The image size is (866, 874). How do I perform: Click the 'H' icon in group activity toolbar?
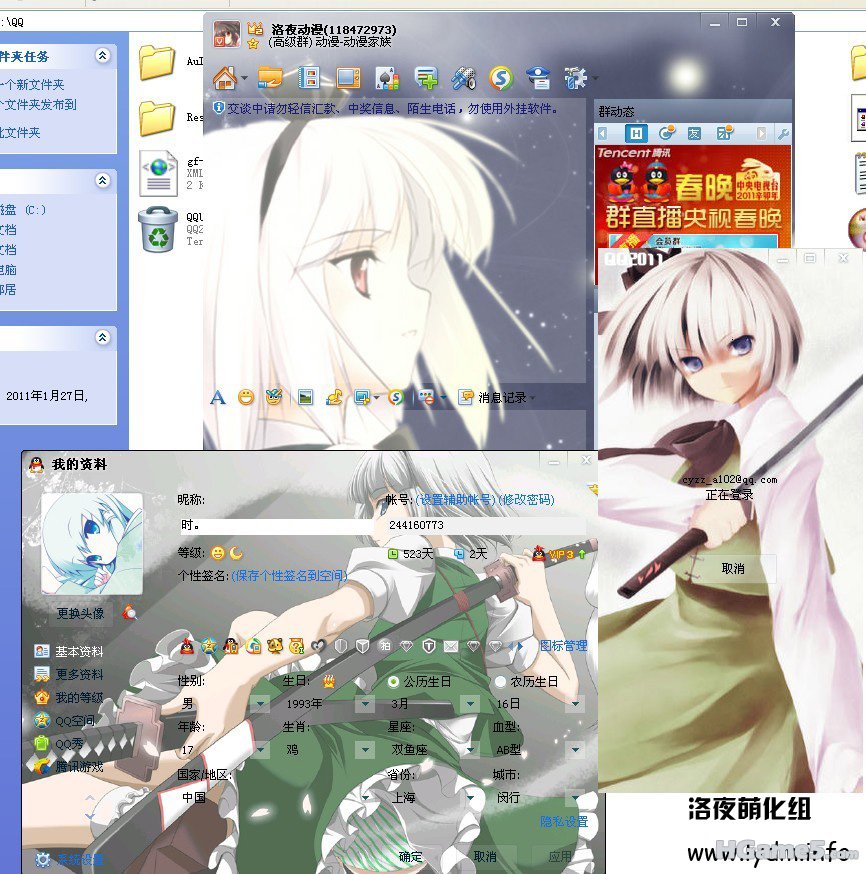635,133
